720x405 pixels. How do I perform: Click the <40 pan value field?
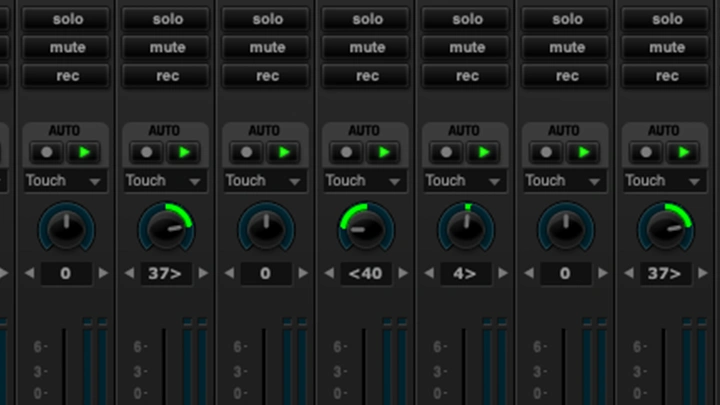(x=366, y=274)
